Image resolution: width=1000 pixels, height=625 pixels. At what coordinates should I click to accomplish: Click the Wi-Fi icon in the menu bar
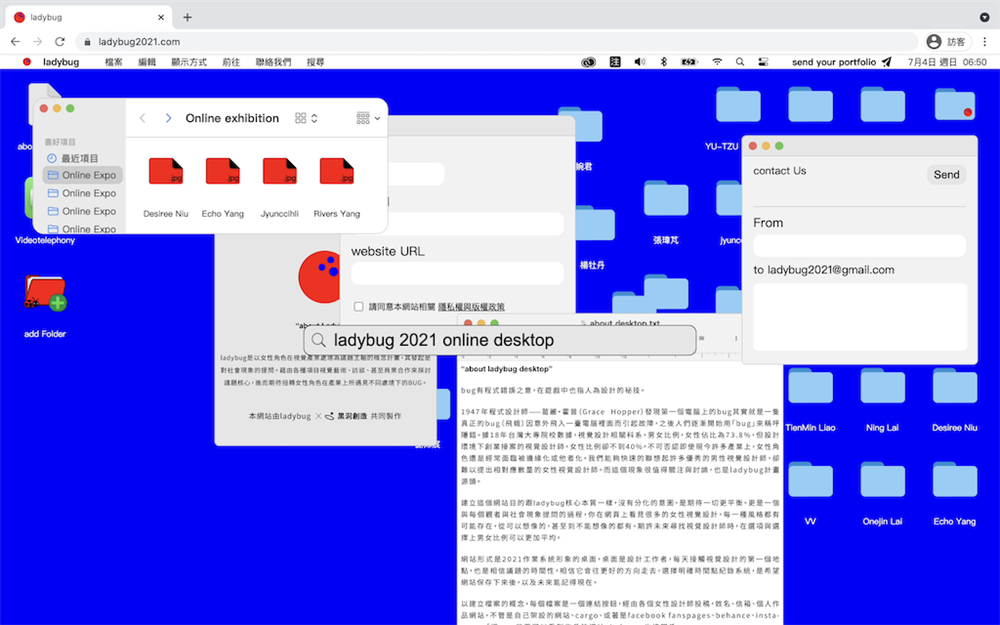(x=717, y=62)
